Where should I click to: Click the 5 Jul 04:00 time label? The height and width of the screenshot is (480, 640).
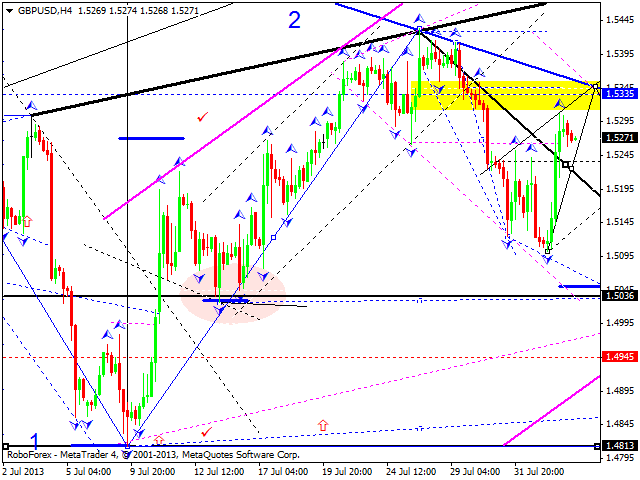coord(88,472)
